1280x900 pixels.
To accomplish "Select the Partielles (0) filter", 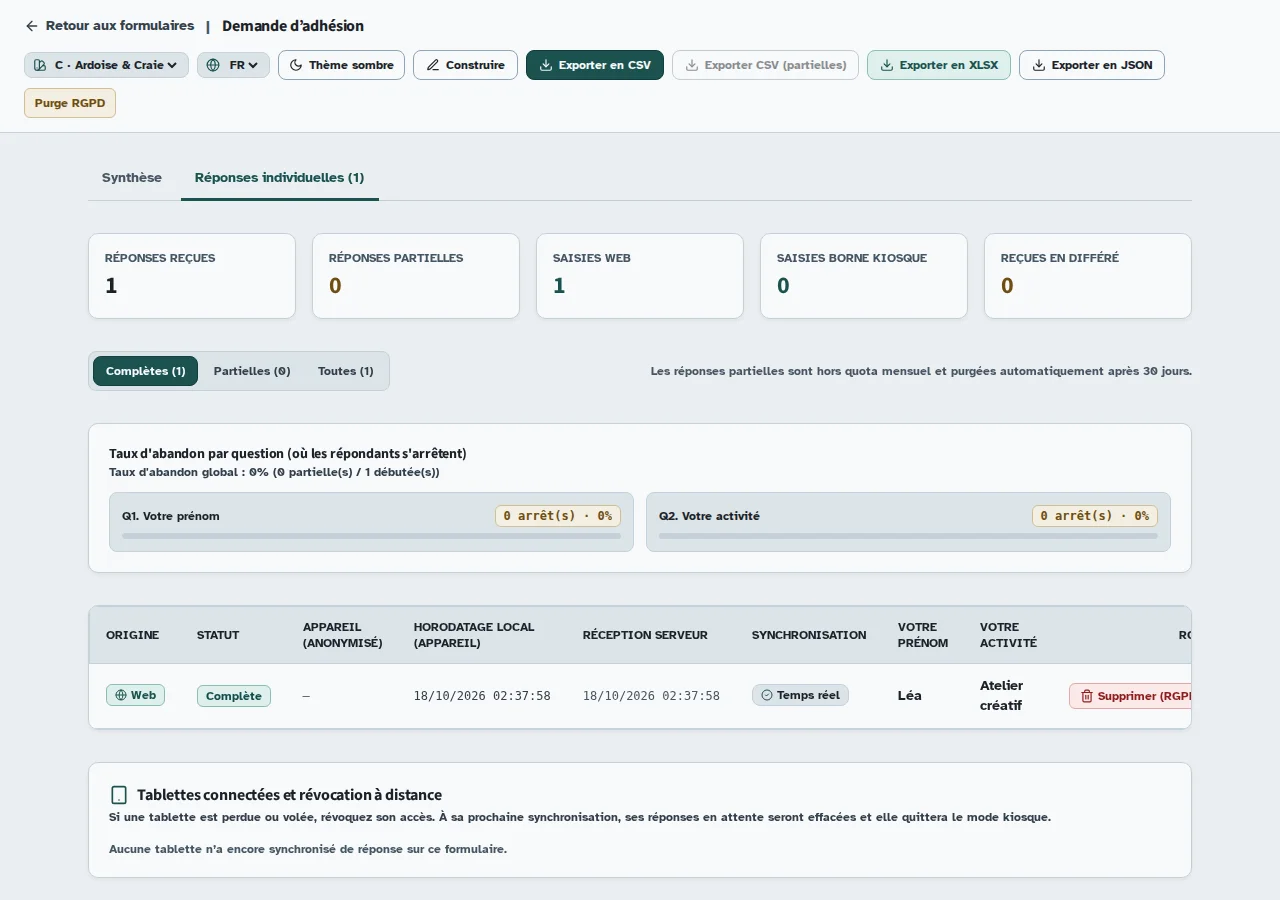I will tap(252, 371).
